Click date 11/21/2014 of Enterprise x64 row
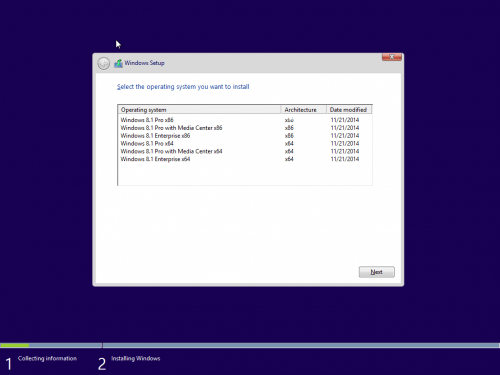This screenshot has height=375, width=500. click(x=345, y=159)
